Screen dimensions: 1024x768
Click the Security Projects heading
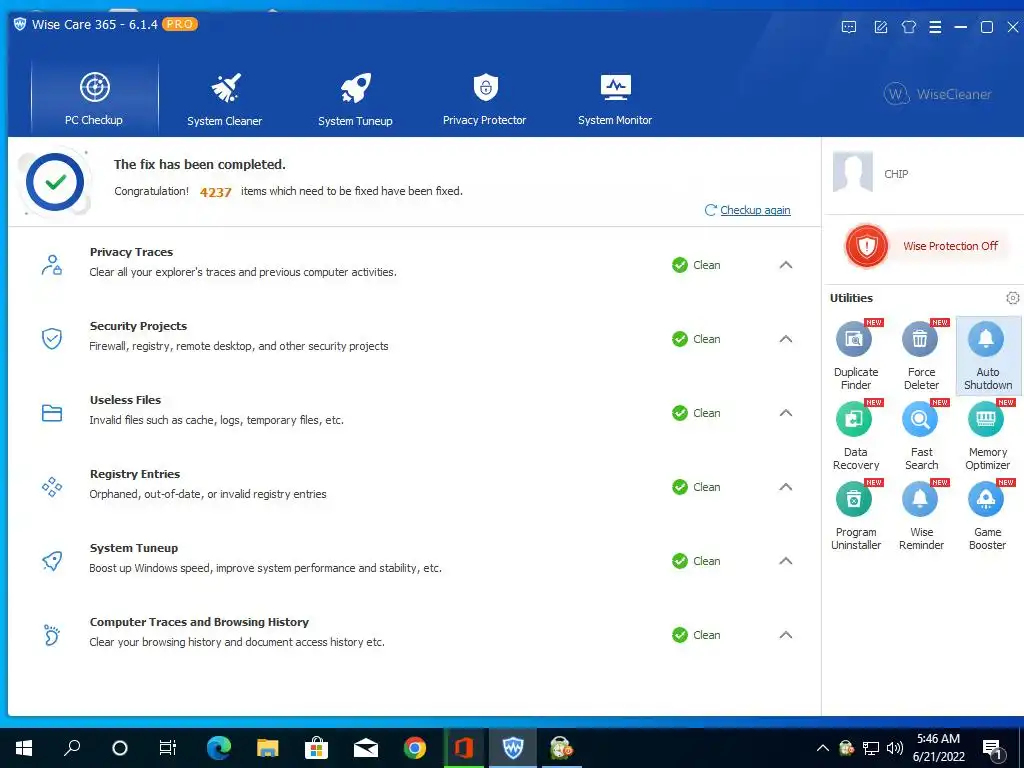pos(138,326)
